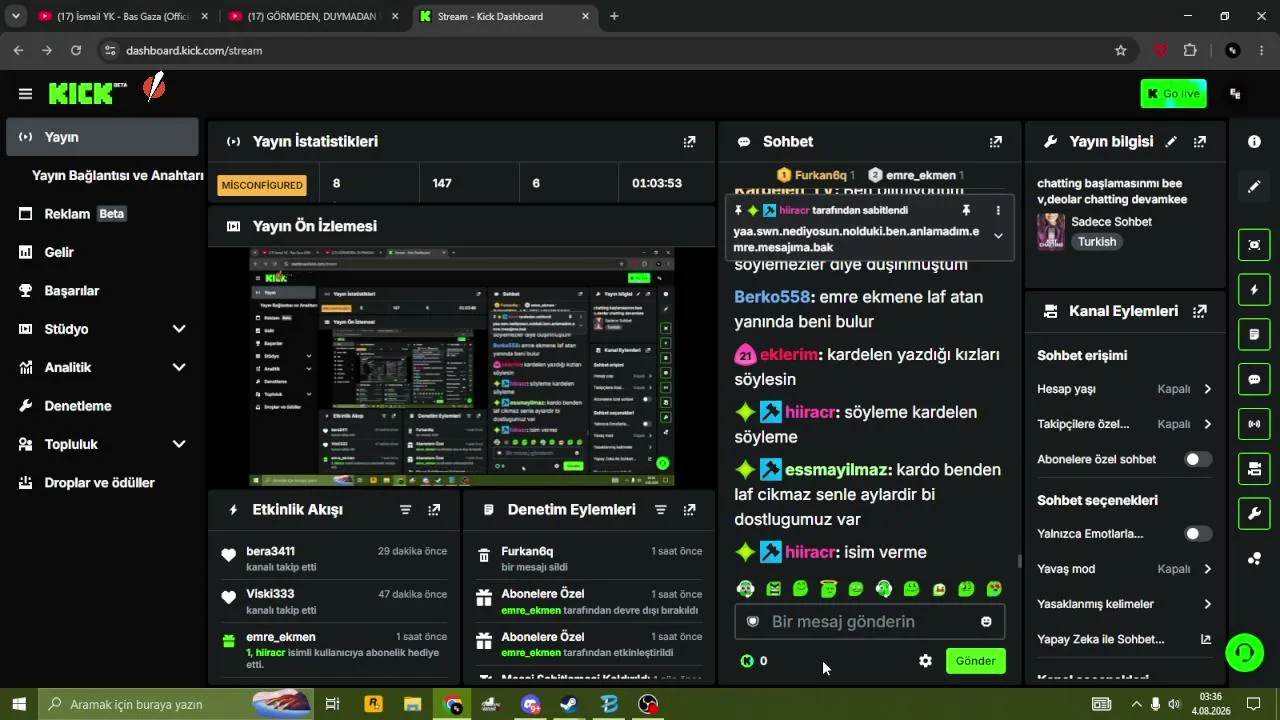
Task: Pop out the Denetim Eylemleri panel
Action: point(689,510)
